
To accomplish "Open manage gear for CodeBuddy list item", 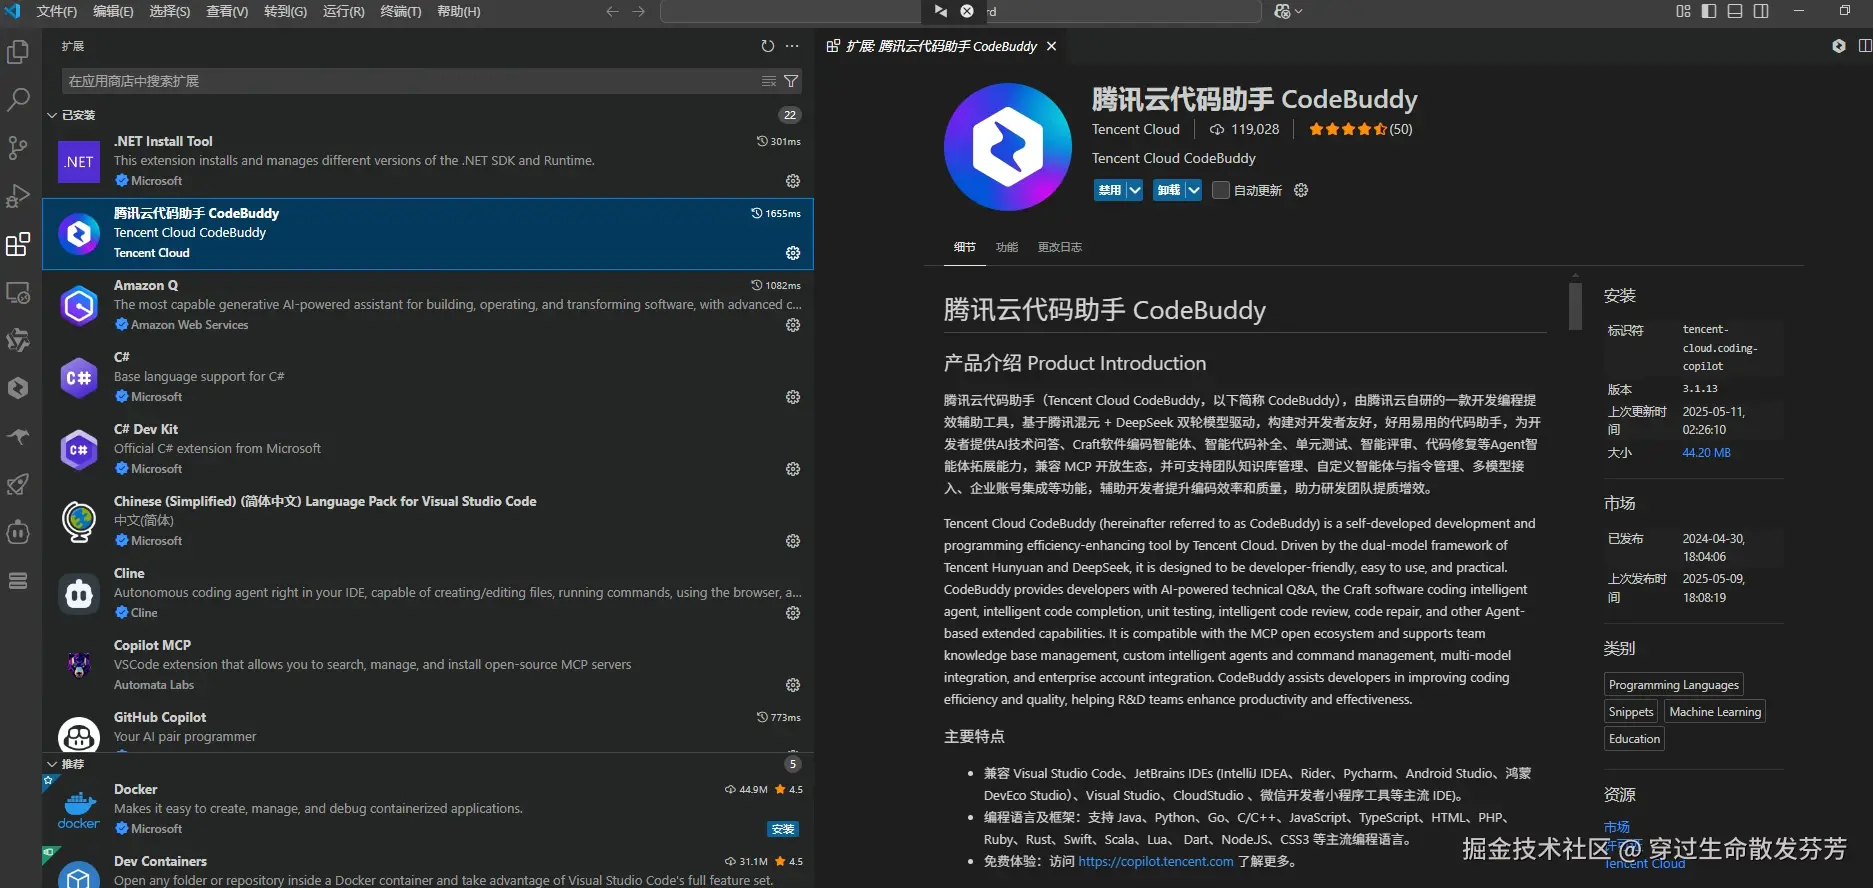I will 793,253.
